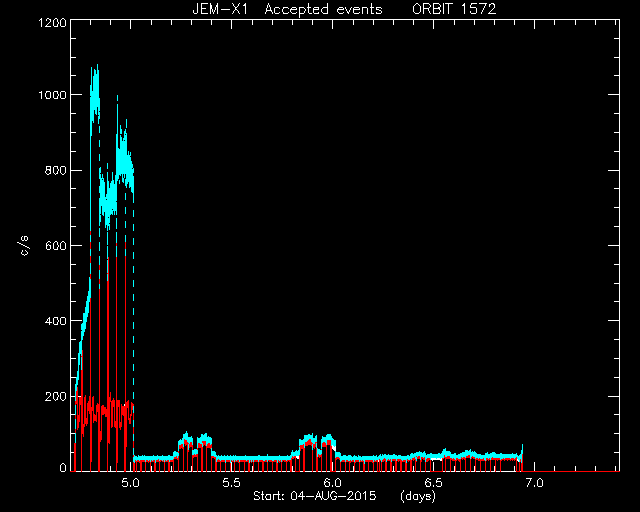Click the 7.0 x-axis tick label

(534, 483)
